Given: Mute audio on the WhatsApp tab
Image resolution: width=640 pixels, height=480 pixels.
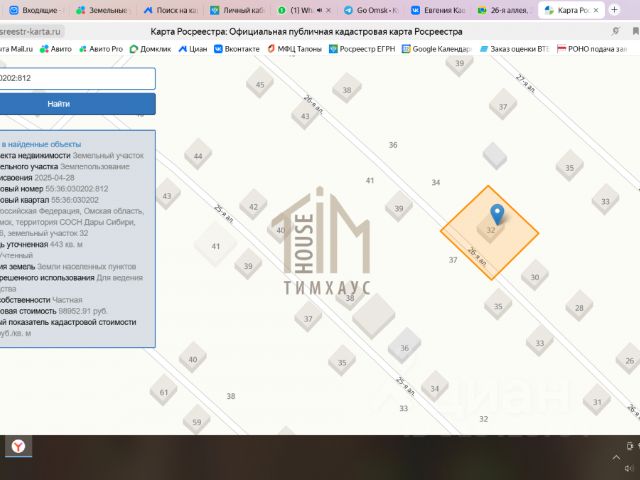Looking at the screenshot, I should pos(320,10).
